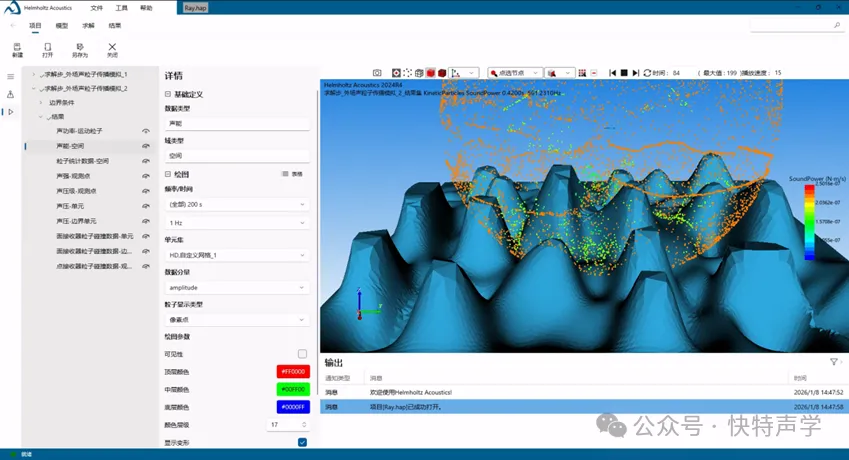Open the 帮助 menu
Viewport: 849px width, 460px height.
(146, 8)
